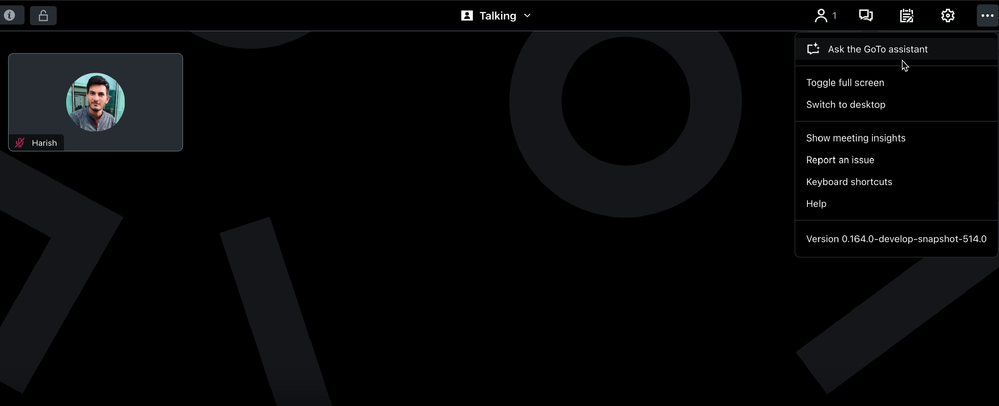Click the speaker view icon beside Talking
Screen dimensions: 999x406
(467, 16)
